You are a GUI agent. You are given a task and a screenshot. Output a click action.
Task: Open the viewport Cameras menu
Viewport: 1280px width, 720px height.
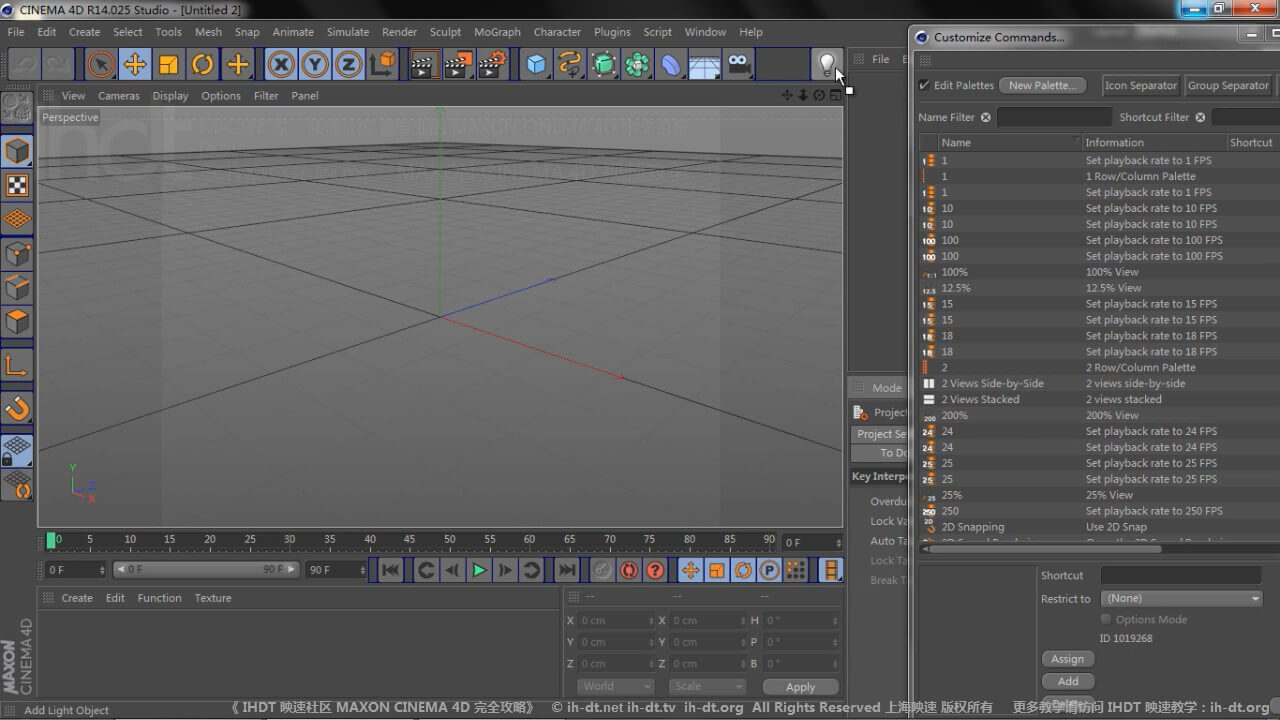point(118,96)
